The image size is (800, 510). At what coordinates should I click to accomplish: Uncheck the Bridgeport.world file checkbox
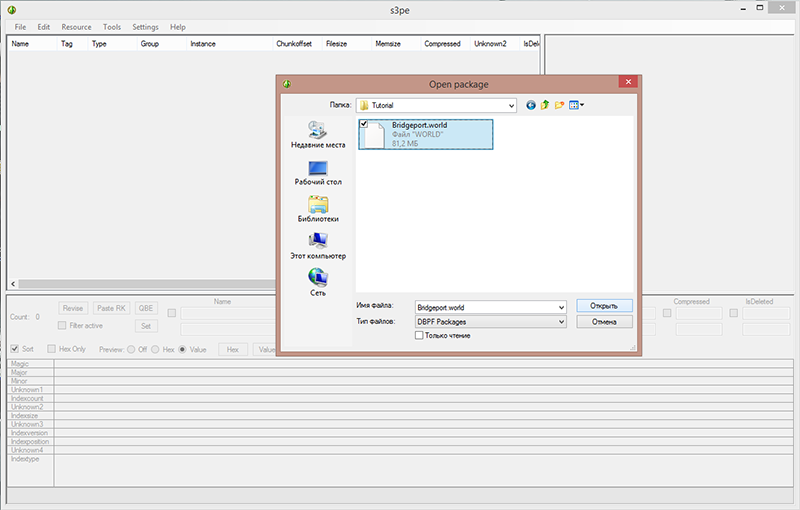(x=364, y=124)
